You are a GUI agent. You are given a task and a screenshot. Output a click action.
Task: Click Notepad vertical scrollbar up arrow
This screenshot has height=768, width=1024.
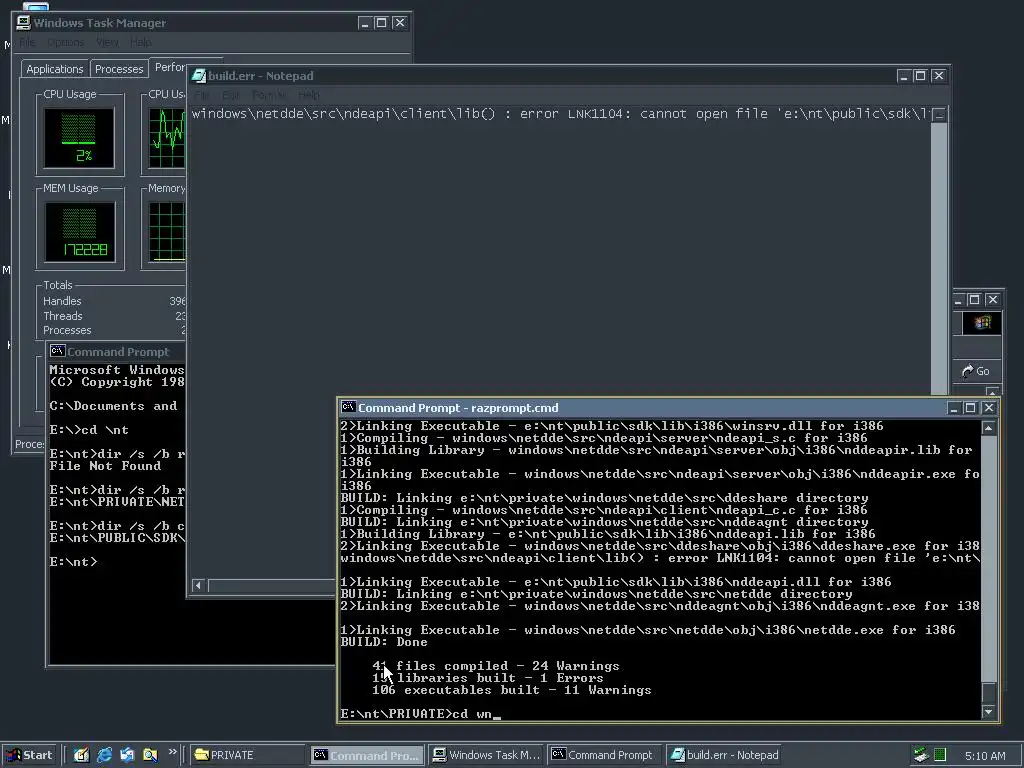(x=939, y=115)
